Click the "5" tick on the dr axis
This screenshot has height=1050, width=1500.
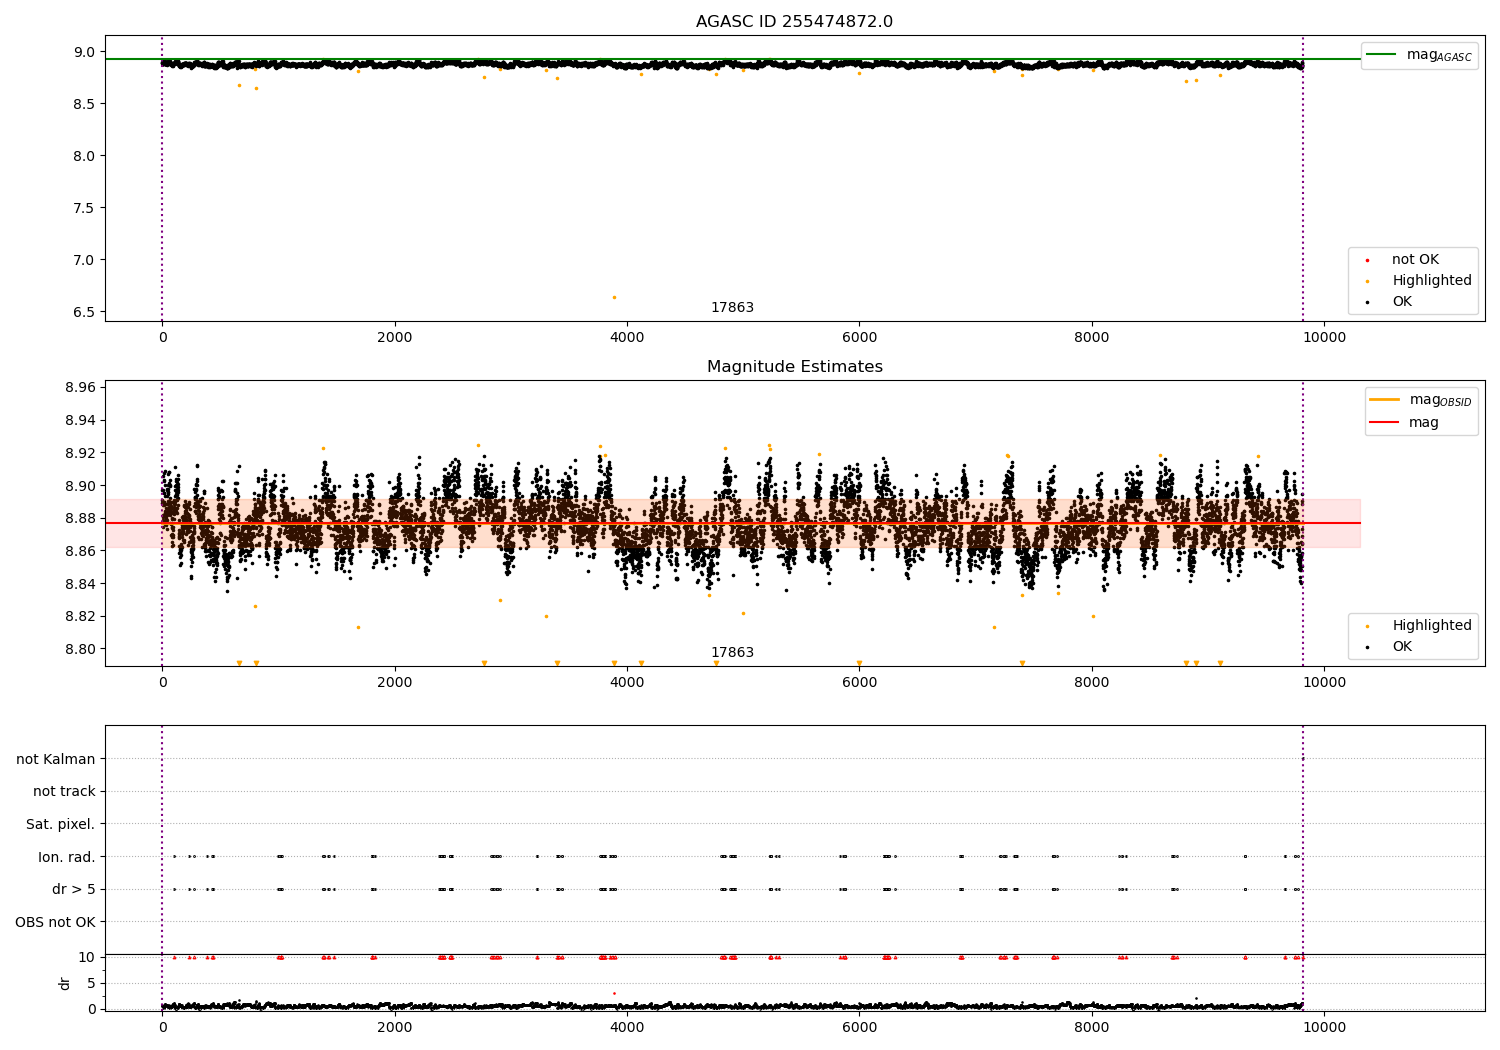click(x=91, y=983)
